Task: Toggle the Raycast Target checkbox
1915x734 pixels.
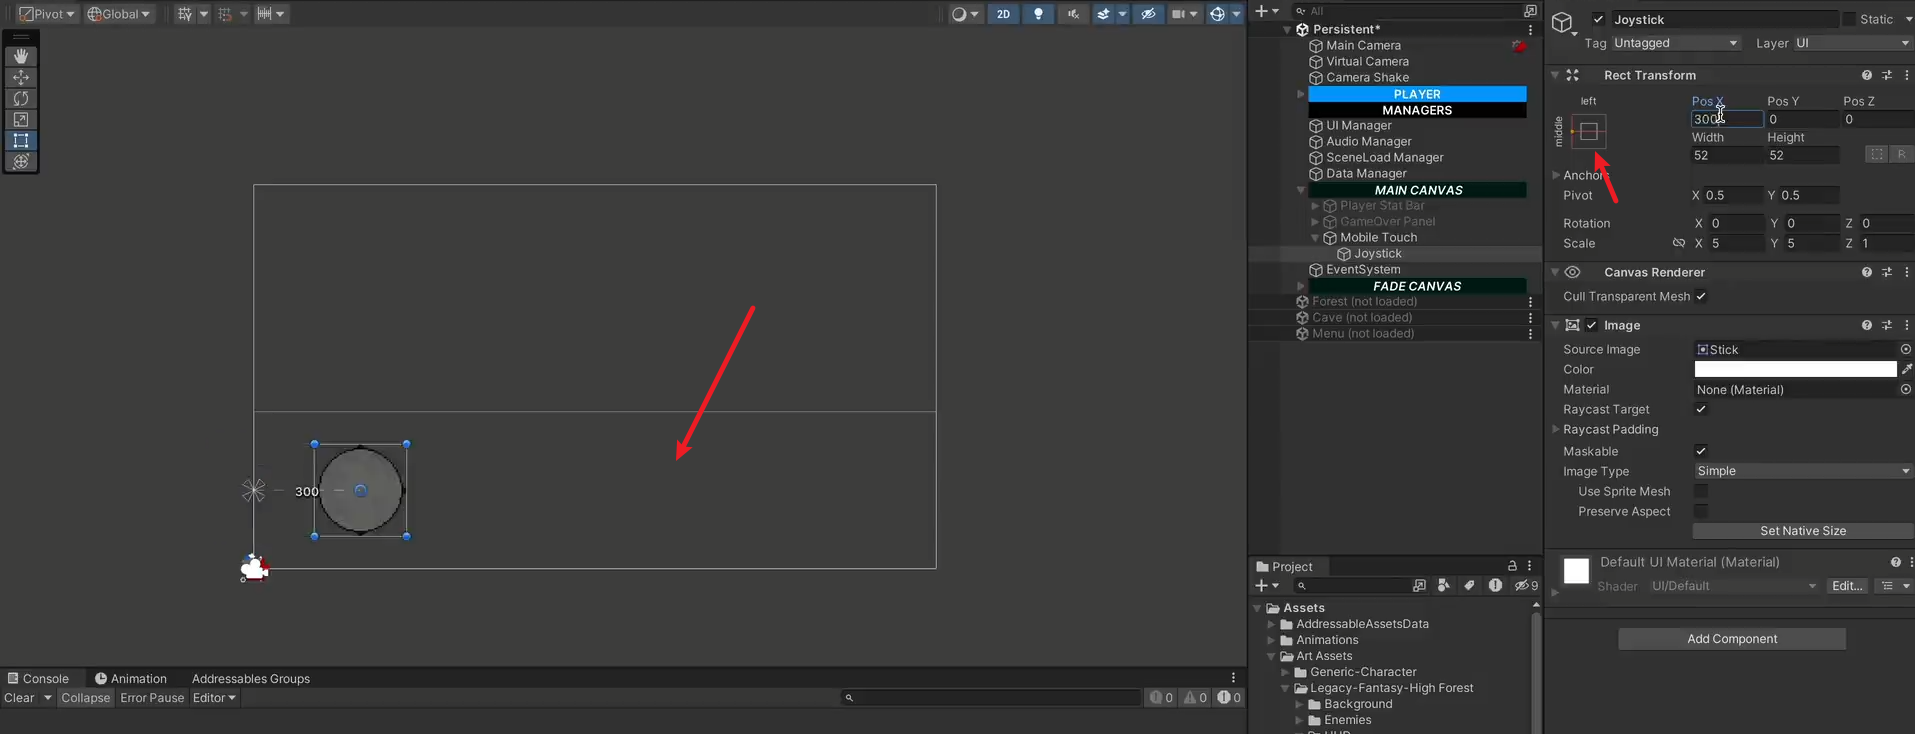Action: [1701, 409]
